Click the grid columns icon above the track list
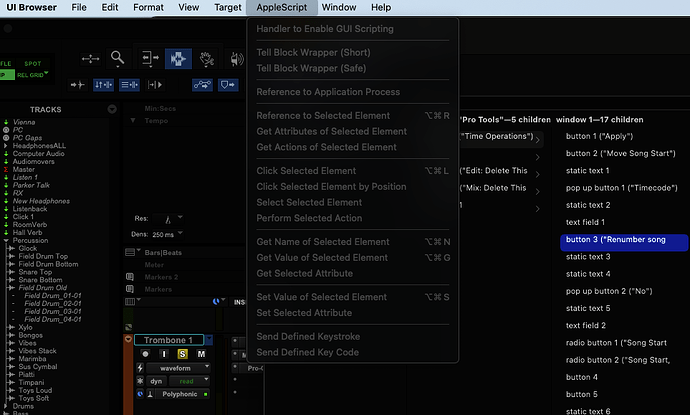Screen dimensions: 690x415 [x=130, y=301]
